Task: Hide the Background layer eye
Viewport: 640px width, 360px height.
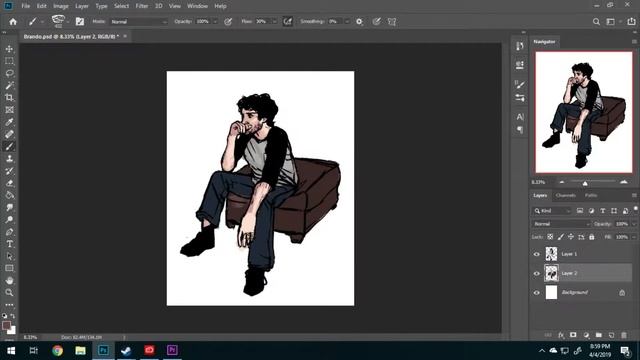Action: click(x=537, y=293)
